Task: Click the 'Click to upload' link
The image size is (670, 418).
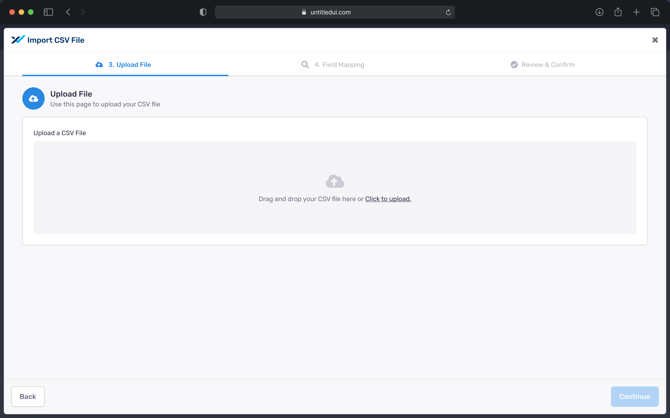Action: pyautogui.click(x=388, y=199)
